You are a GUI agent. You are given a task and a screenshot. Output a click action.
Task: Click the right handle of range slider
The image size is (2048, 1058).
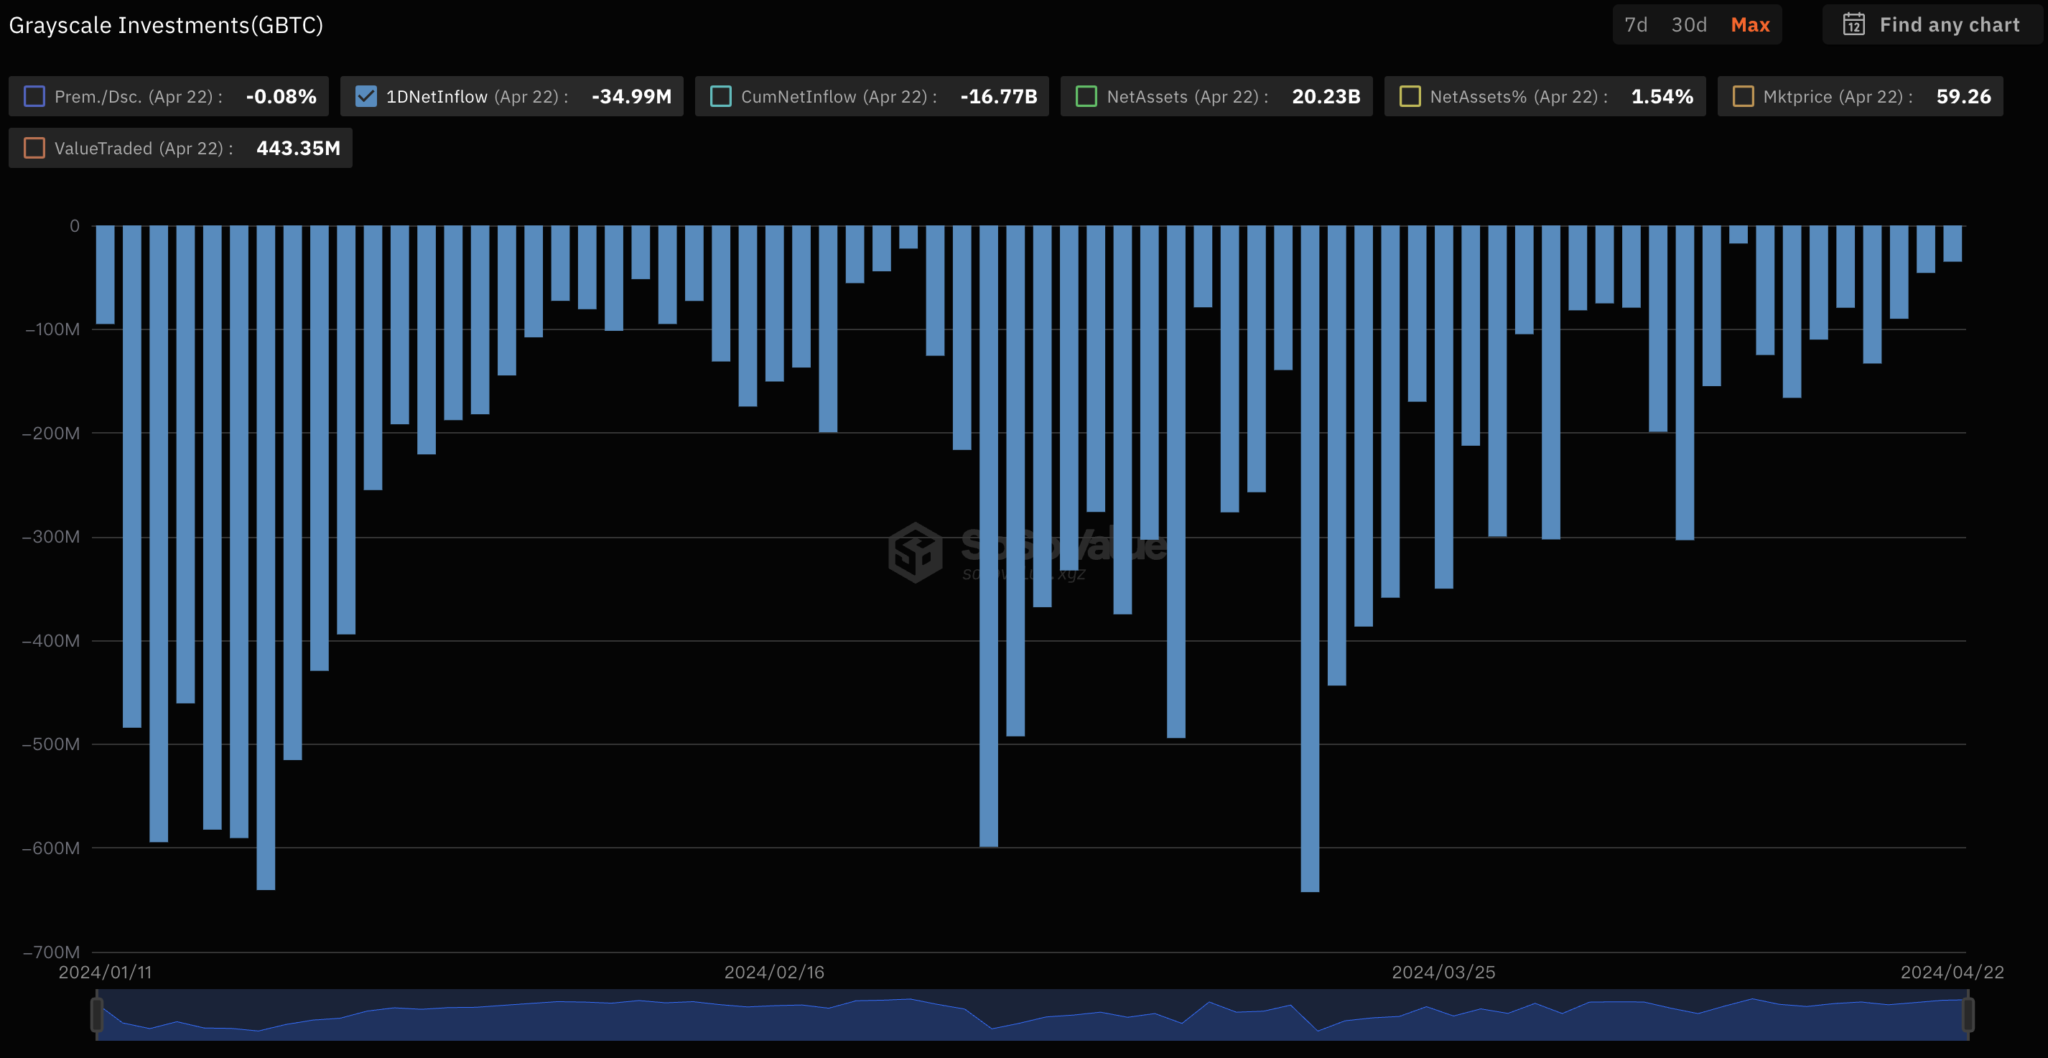point(1967,1014)
